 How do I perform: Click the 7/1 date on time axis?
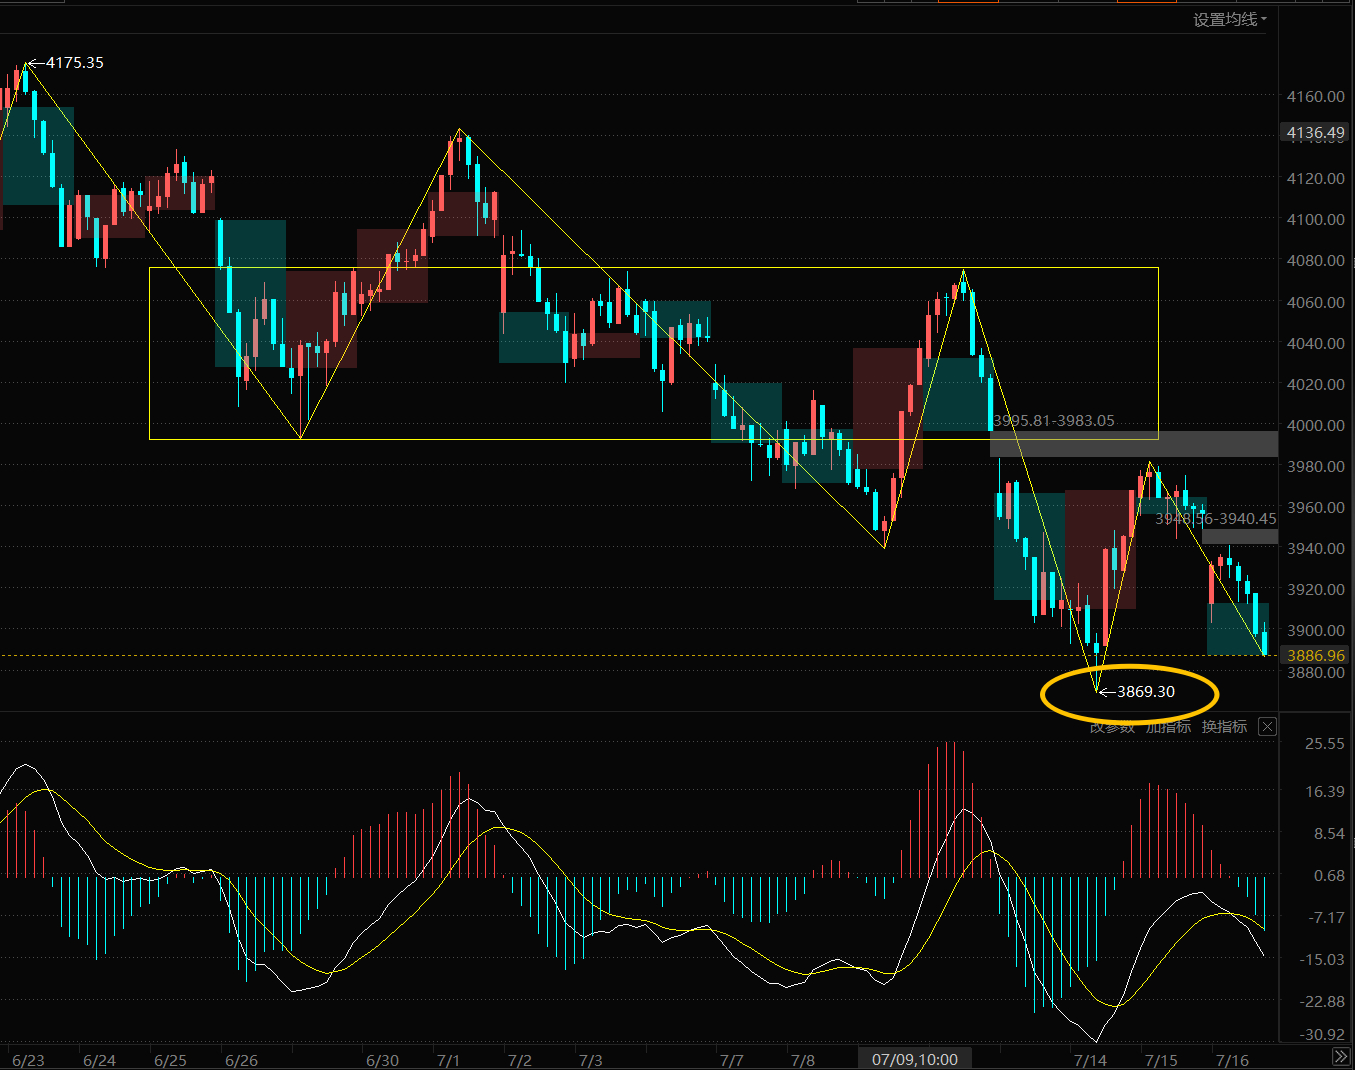tap(449, 1060)
